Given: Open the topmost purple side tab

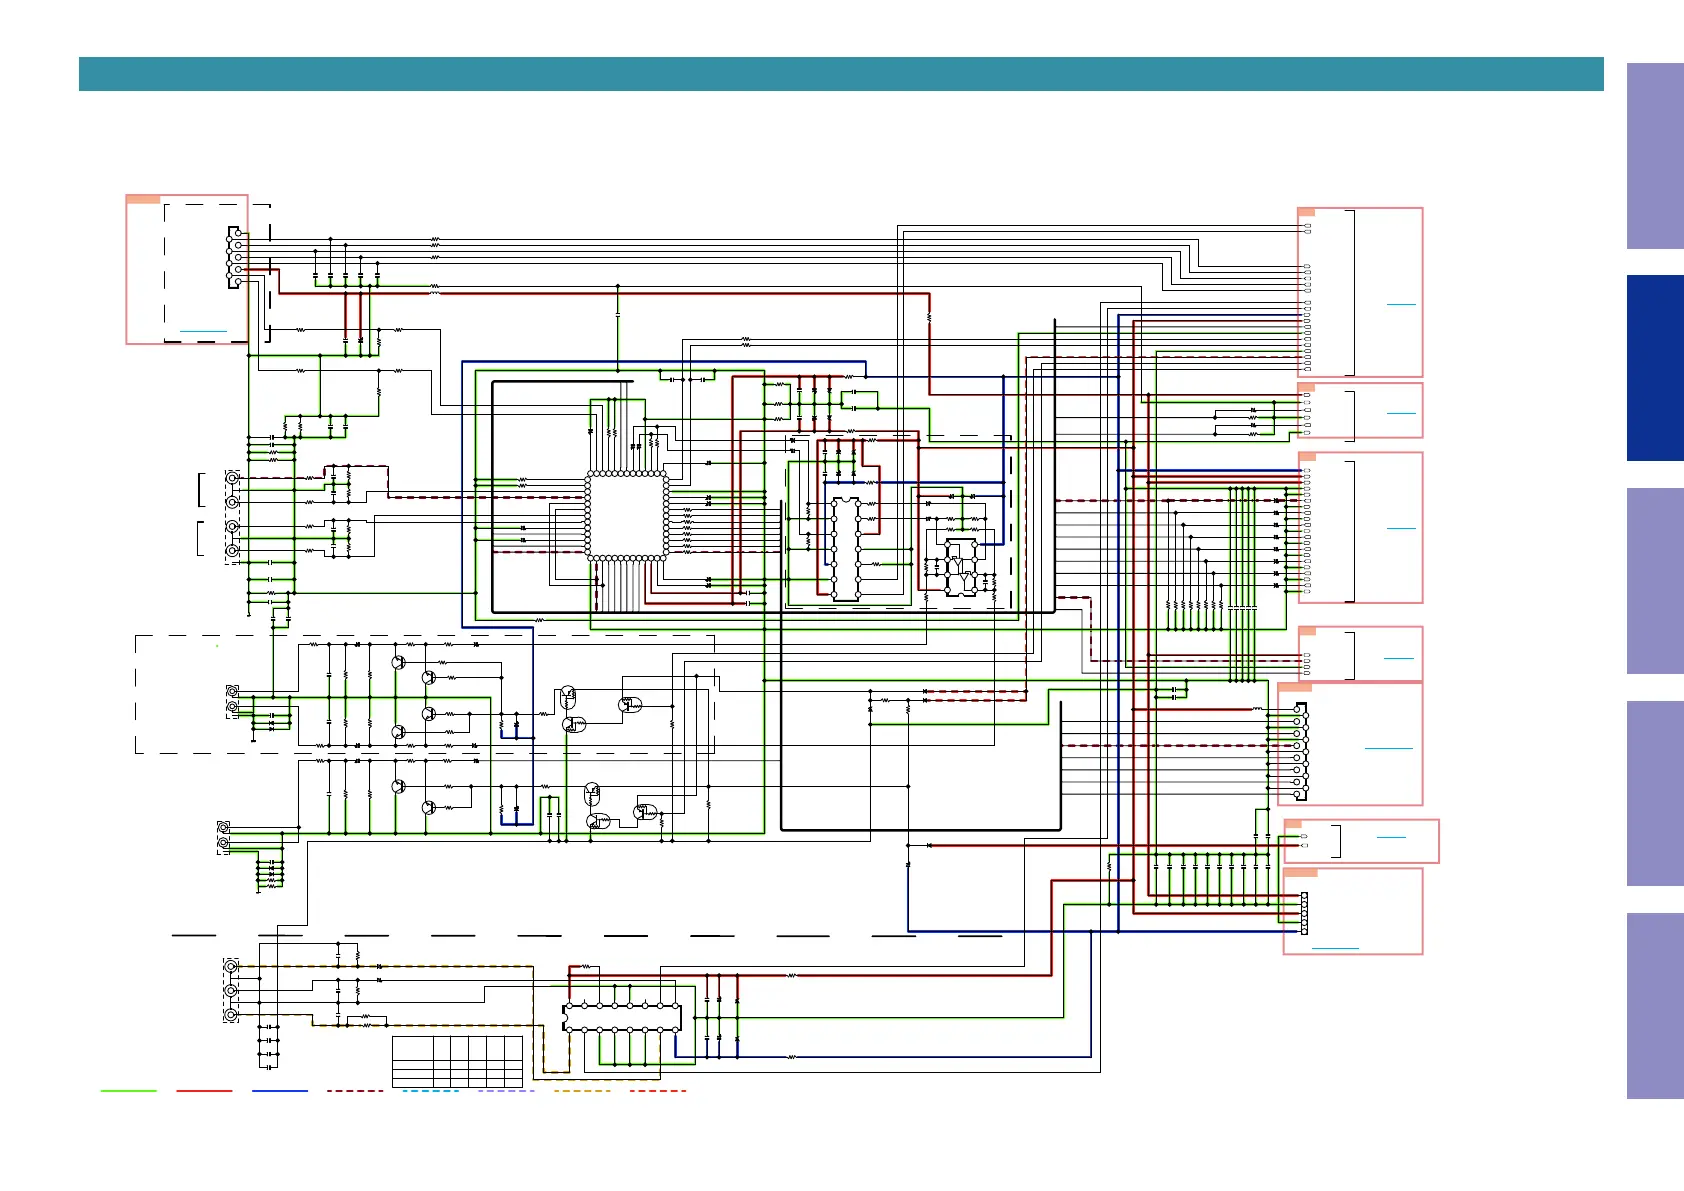Looking at the screenshot, I should point(1655,156).
